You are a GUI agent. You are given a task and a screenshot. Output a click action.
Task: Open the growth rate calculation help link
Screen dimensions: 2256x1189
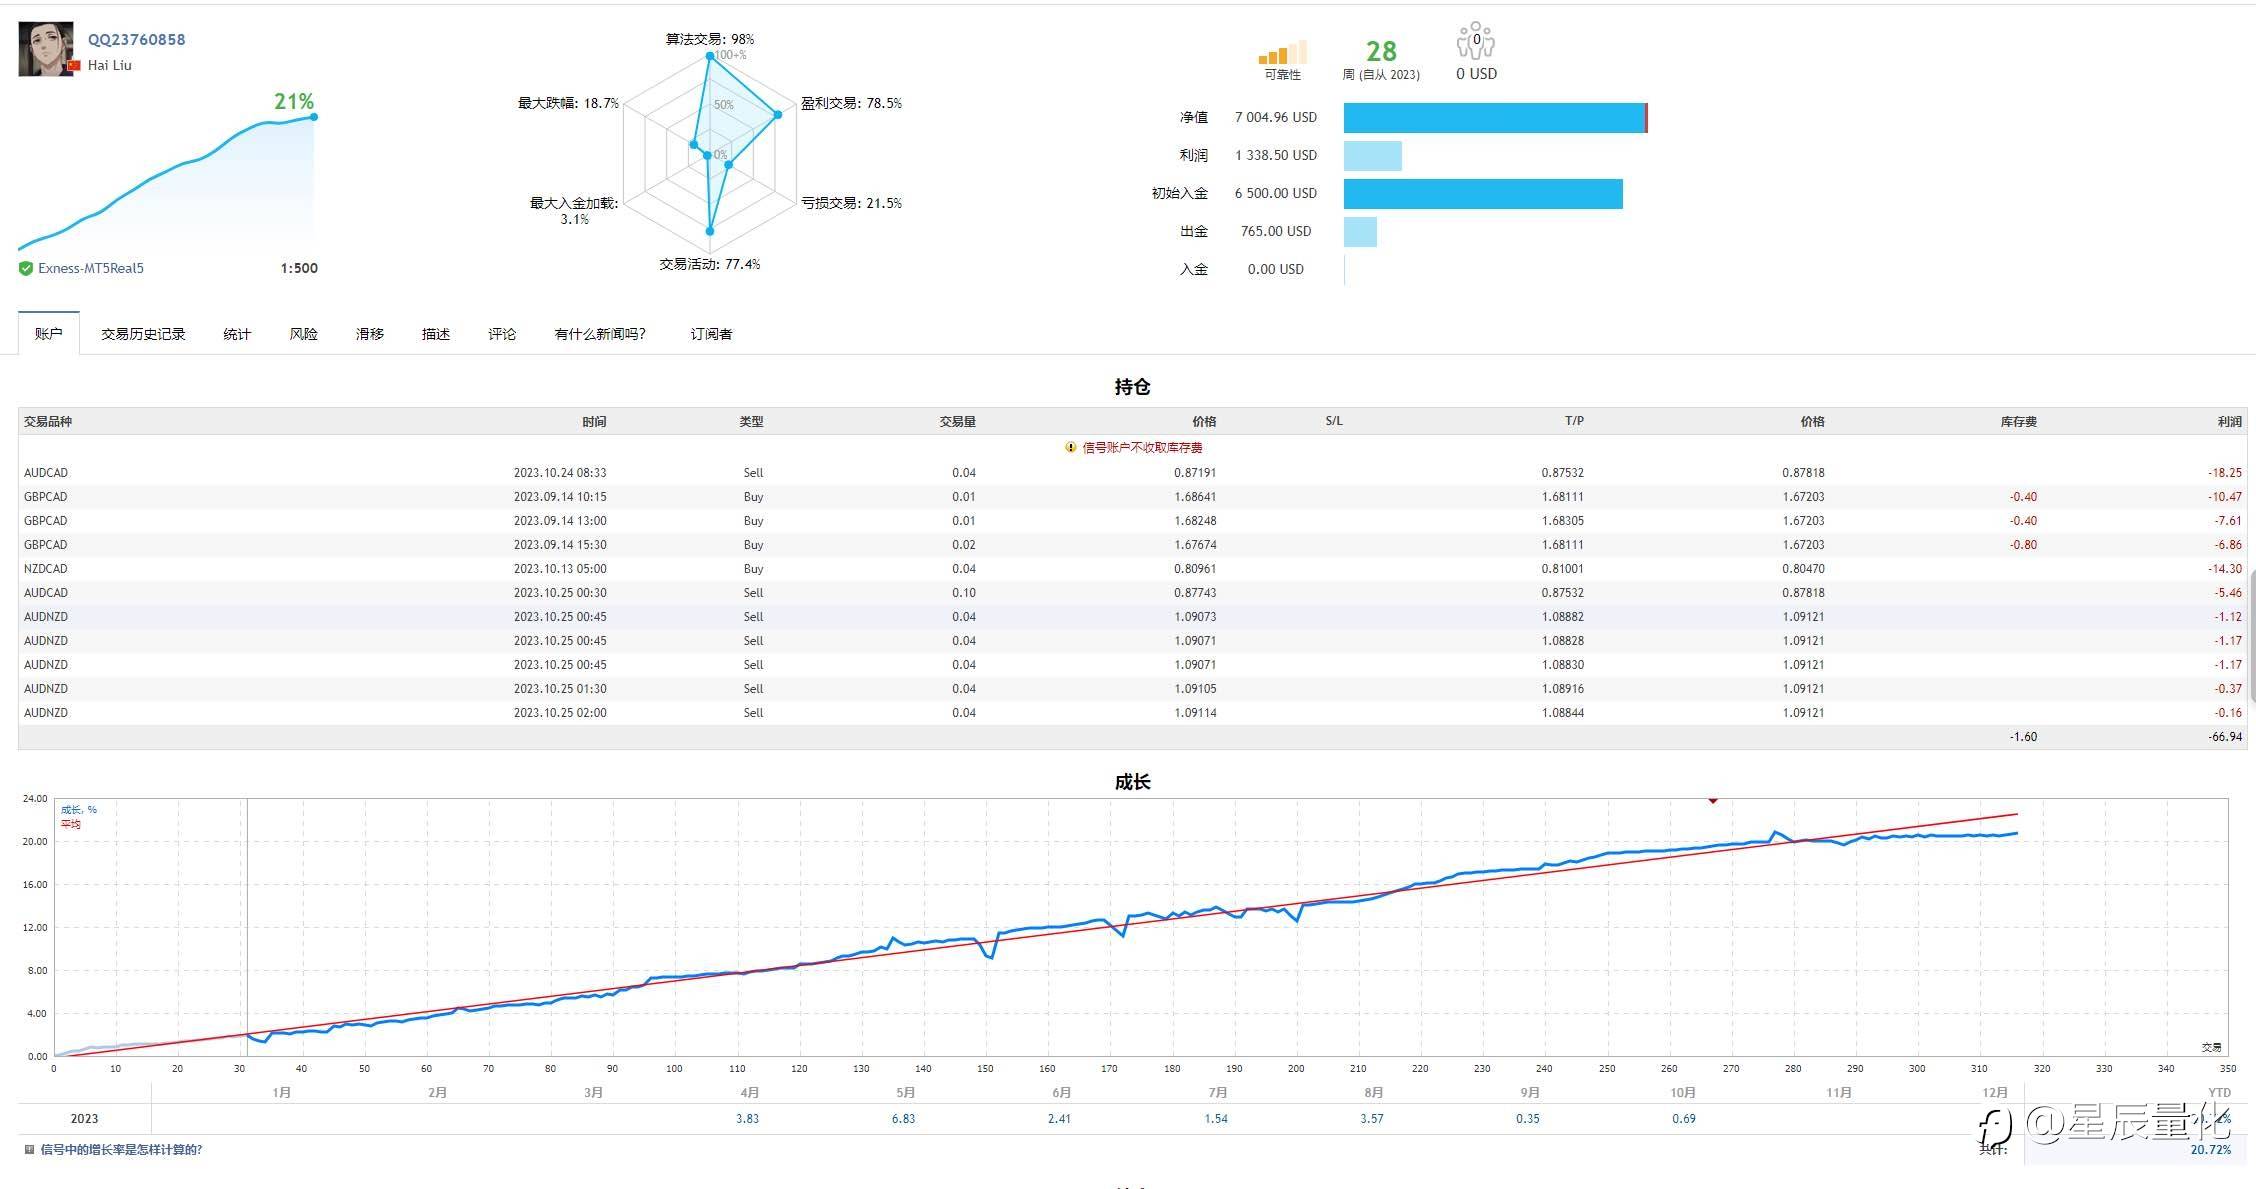(121, 1150)
